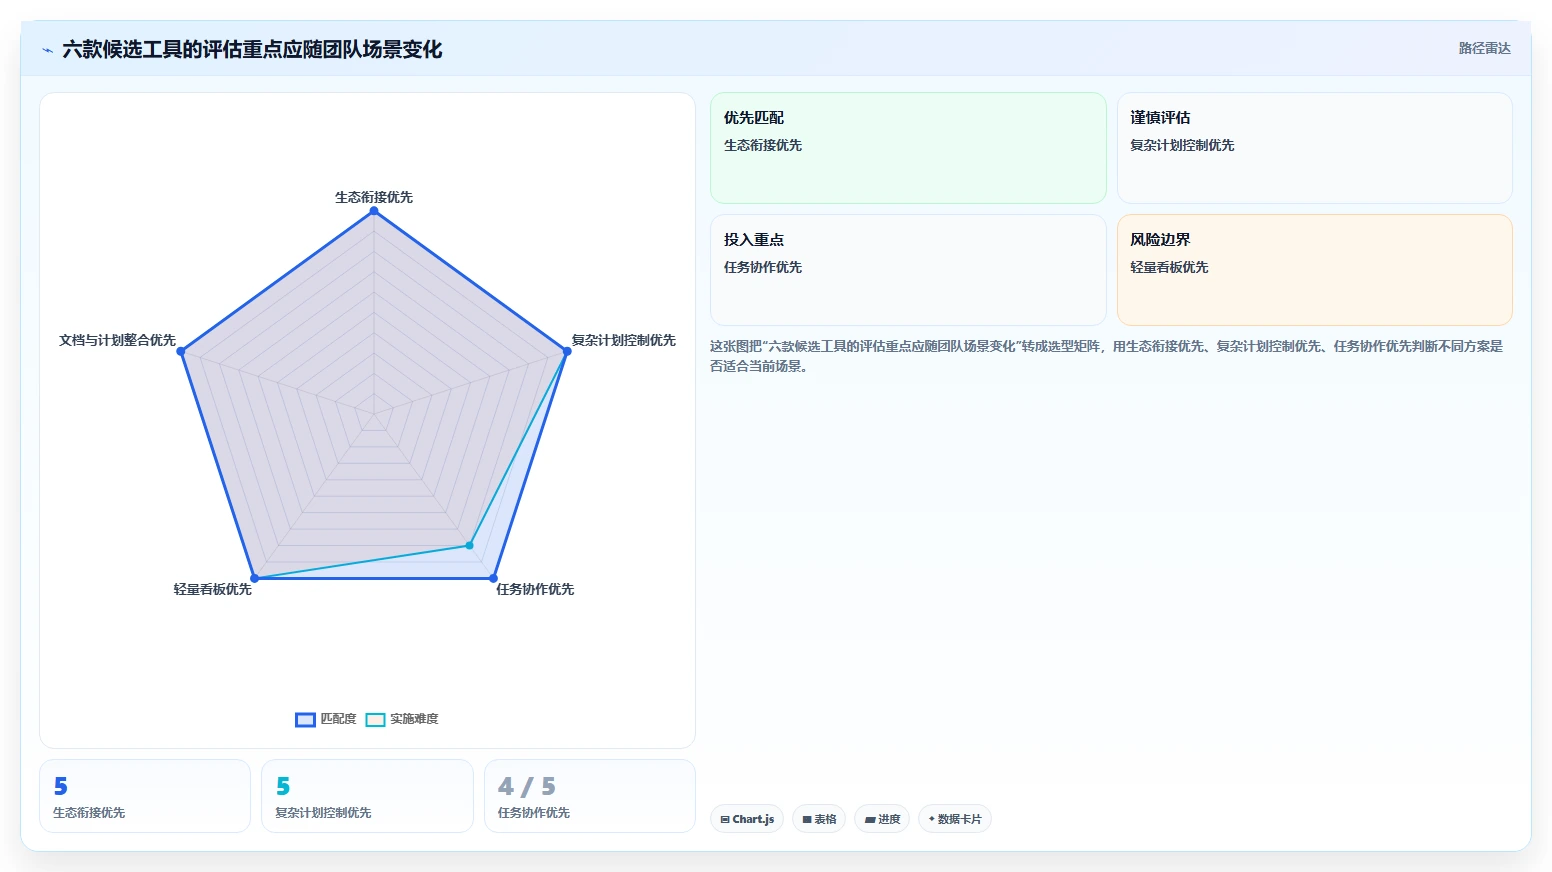
Task: Click the 复杂计划控制优先 radar axis label
Action: pyautogui.click(x=623, y=340)
